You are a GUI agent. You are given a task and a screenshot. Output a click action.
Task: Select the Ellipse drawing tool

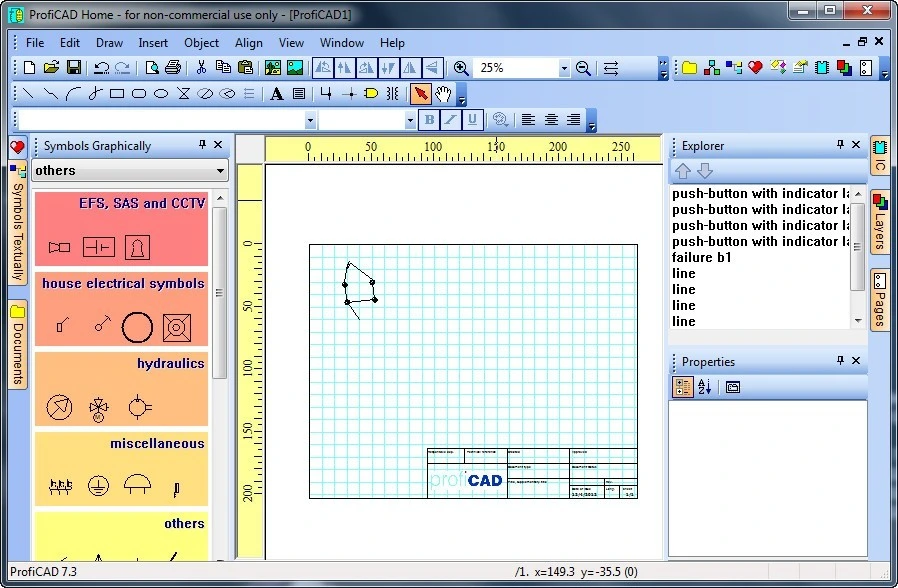point(161,93)
